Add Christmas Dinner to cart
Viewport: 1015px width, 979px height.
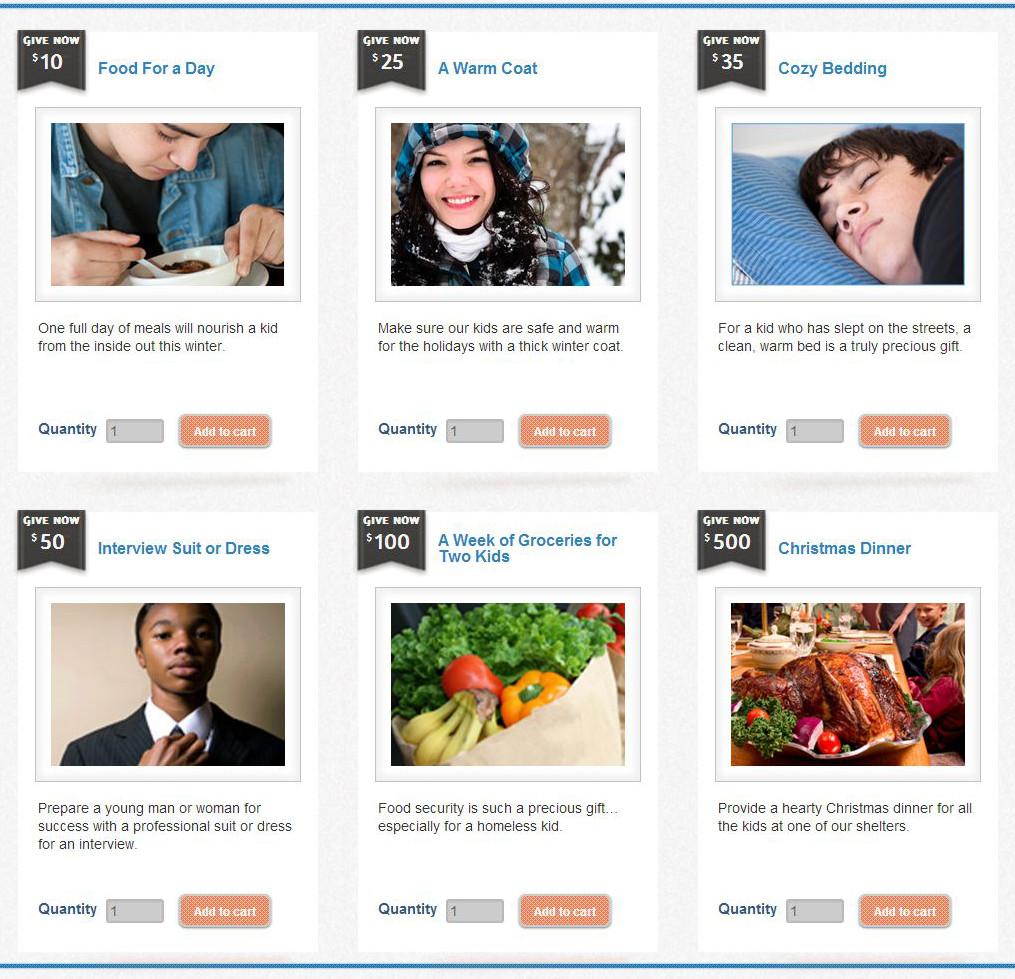904,911
